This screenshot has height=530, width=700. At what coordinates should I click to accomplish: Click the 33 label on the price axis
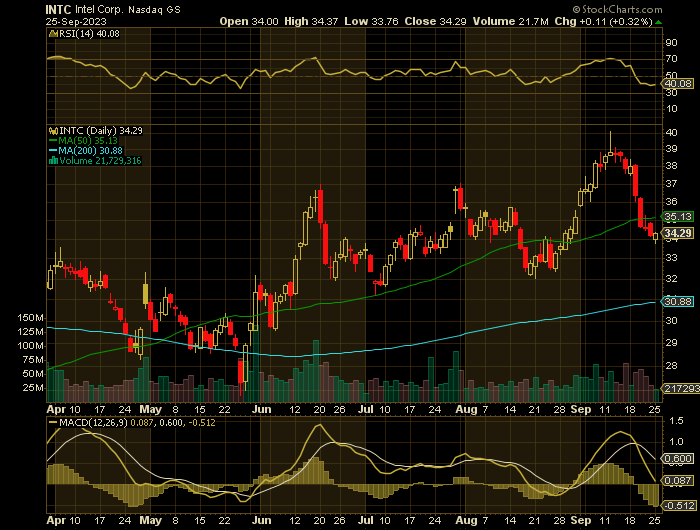coord(671,258)
